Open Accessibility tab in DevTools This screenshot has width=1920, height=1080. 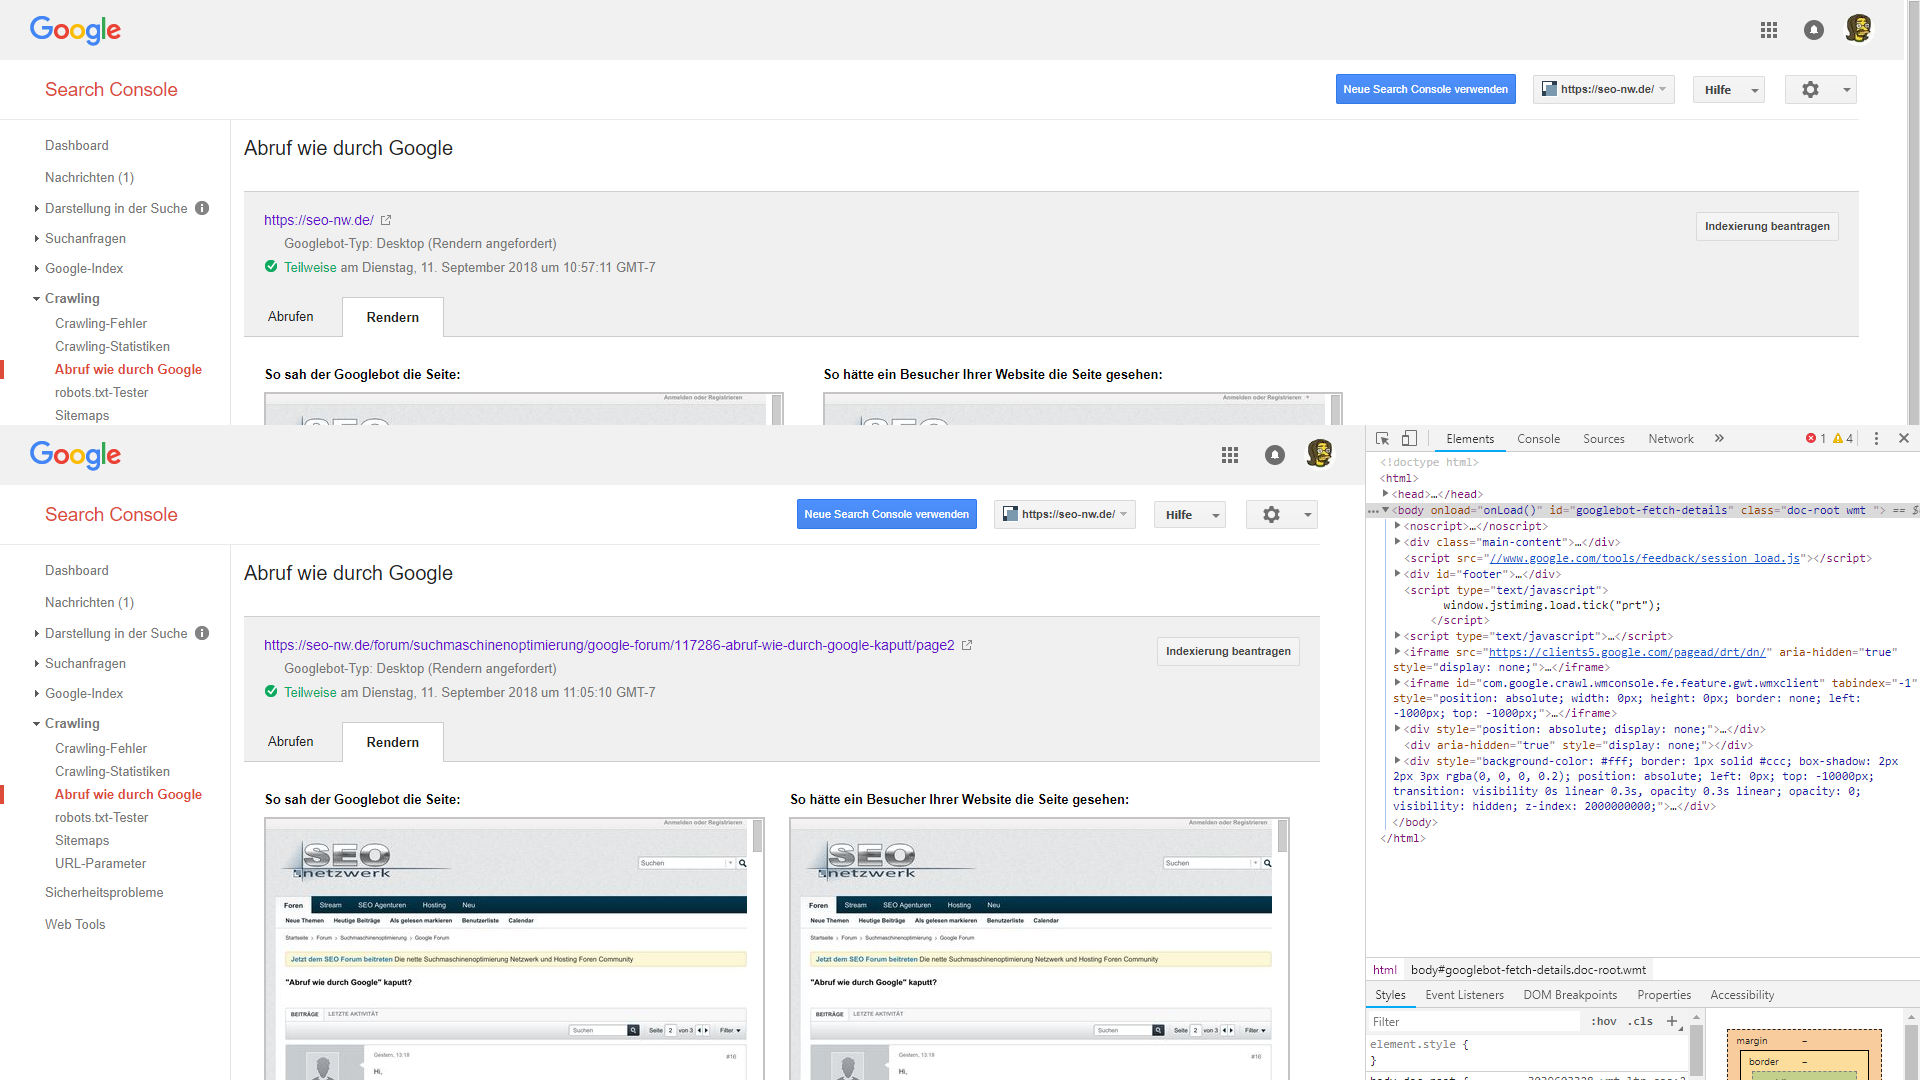click(1742, 995)
